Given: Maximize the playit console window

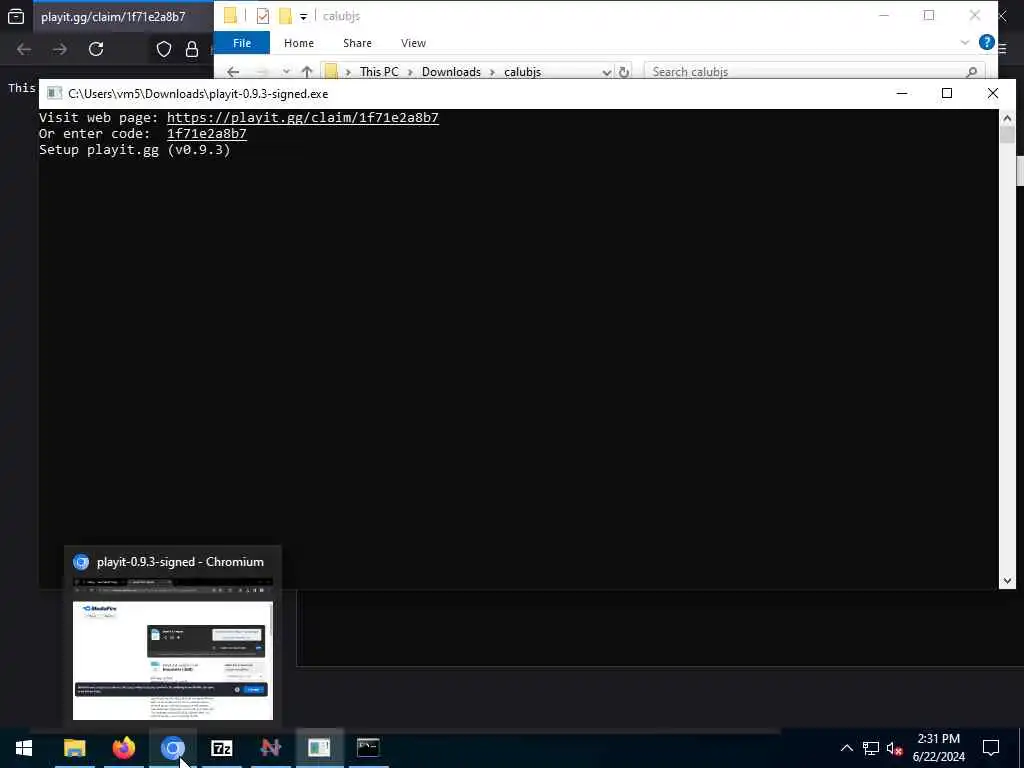Looking at the screenshot, I should click(x=947, y=93).
